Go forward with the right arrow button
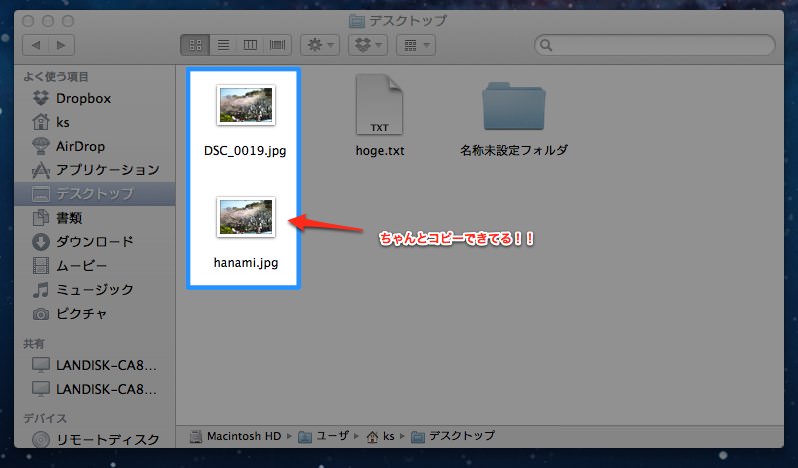This screenshot has width=798, height=468. (62, 45)
